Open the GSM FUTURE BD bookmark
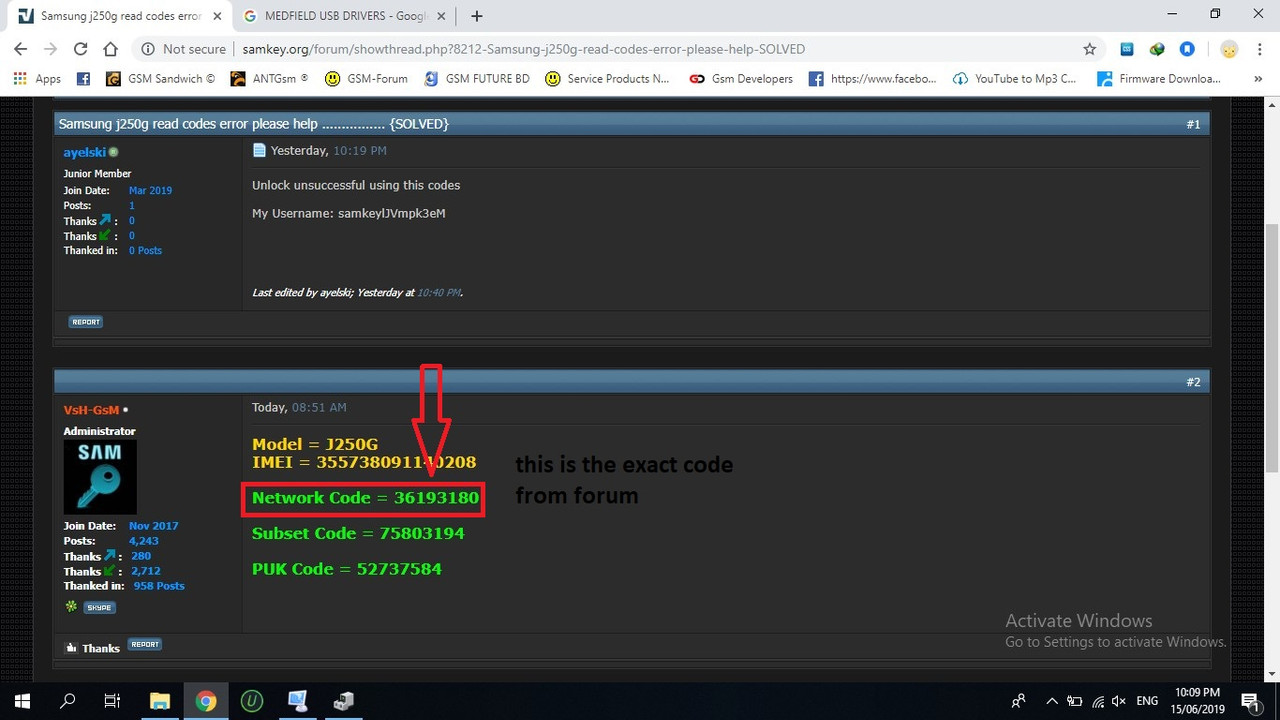Screen dimensions: 1280x720 [x=477, y=78]
